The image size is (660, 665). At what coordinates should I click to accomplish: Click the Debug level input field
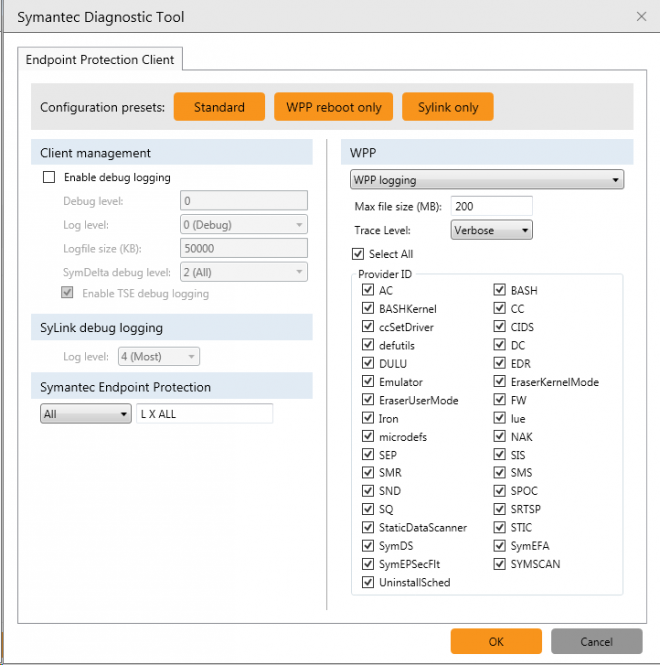[244, 200]
